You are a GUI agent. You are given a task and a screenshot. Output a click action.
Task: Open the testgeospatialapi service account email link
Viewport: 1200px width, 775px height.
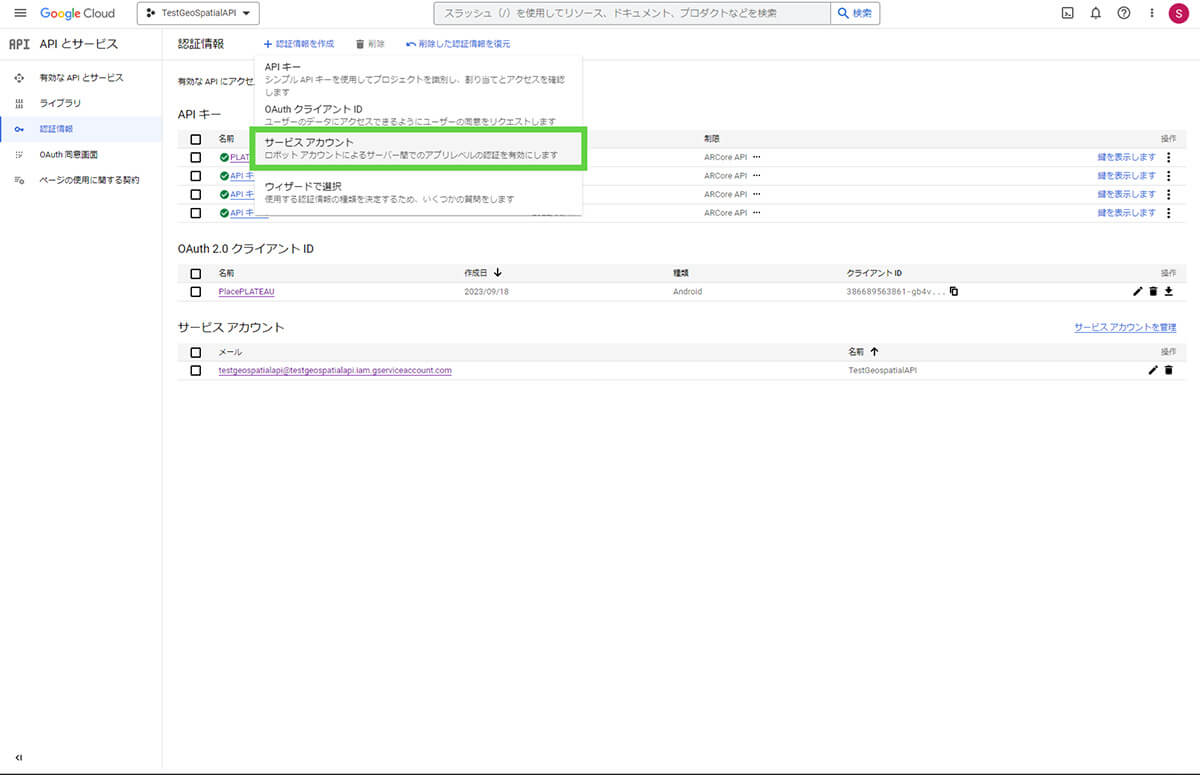pyautogui.click(x=335, y=370)
